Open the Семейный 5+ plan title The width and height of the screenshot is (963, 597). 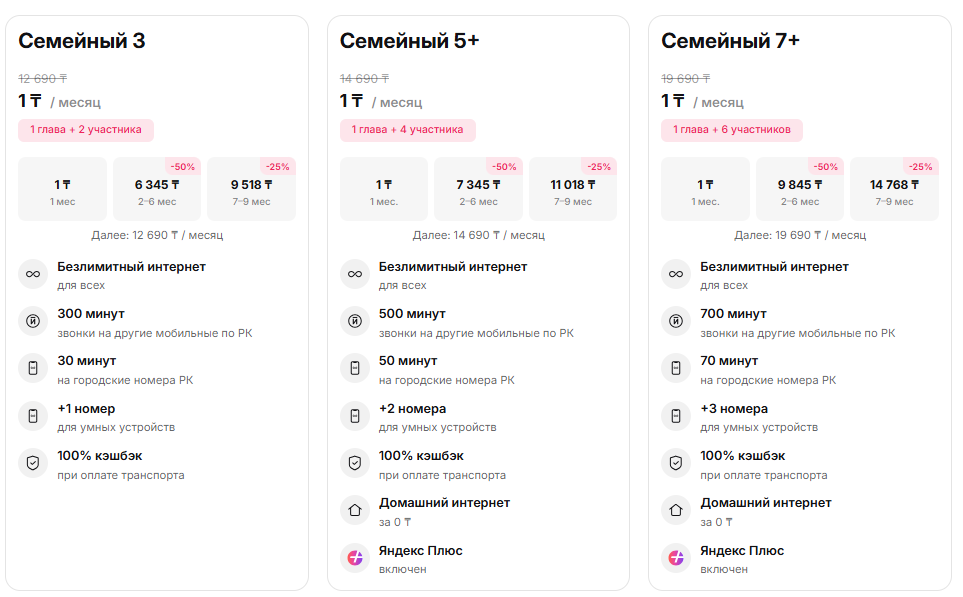(409, 41)
